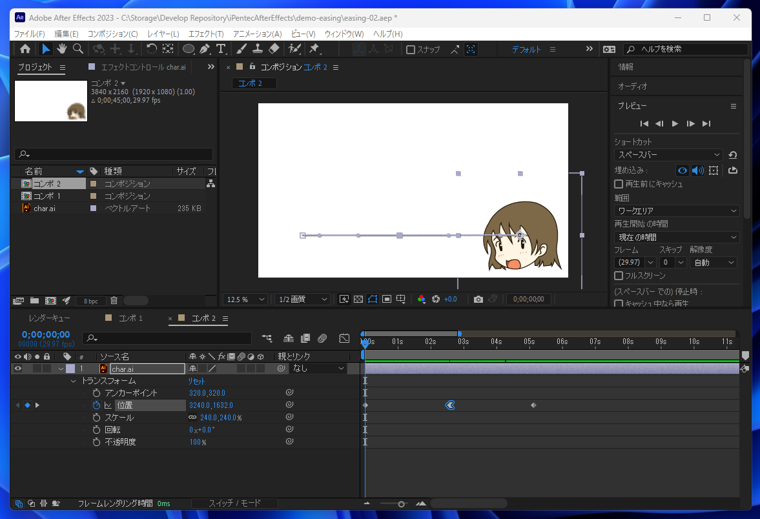Jump to first frame in Preview
Image resolution: width=760 pixels, height=519 pixels.
(x=644, y=124)
